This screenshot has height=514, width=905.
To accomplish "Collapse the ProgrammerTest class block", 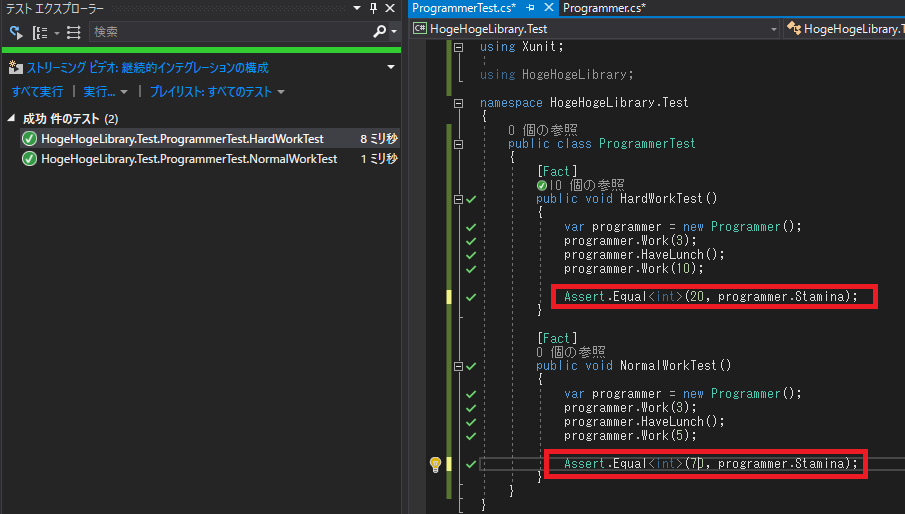I will (x=458, y=144).
